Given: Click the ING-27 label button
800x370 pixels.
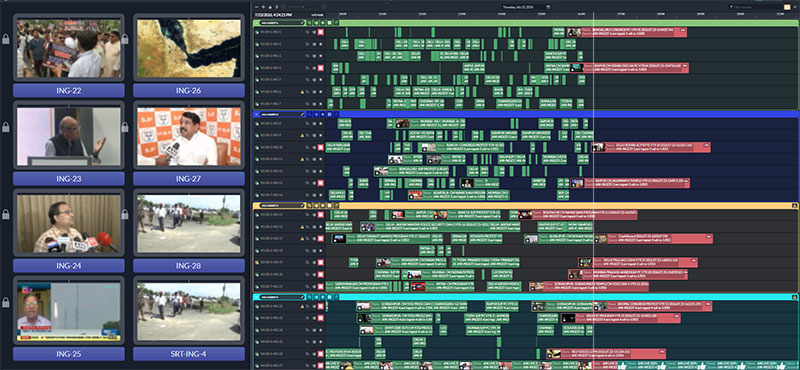Looking at the screenshot, I should (189, 179).
